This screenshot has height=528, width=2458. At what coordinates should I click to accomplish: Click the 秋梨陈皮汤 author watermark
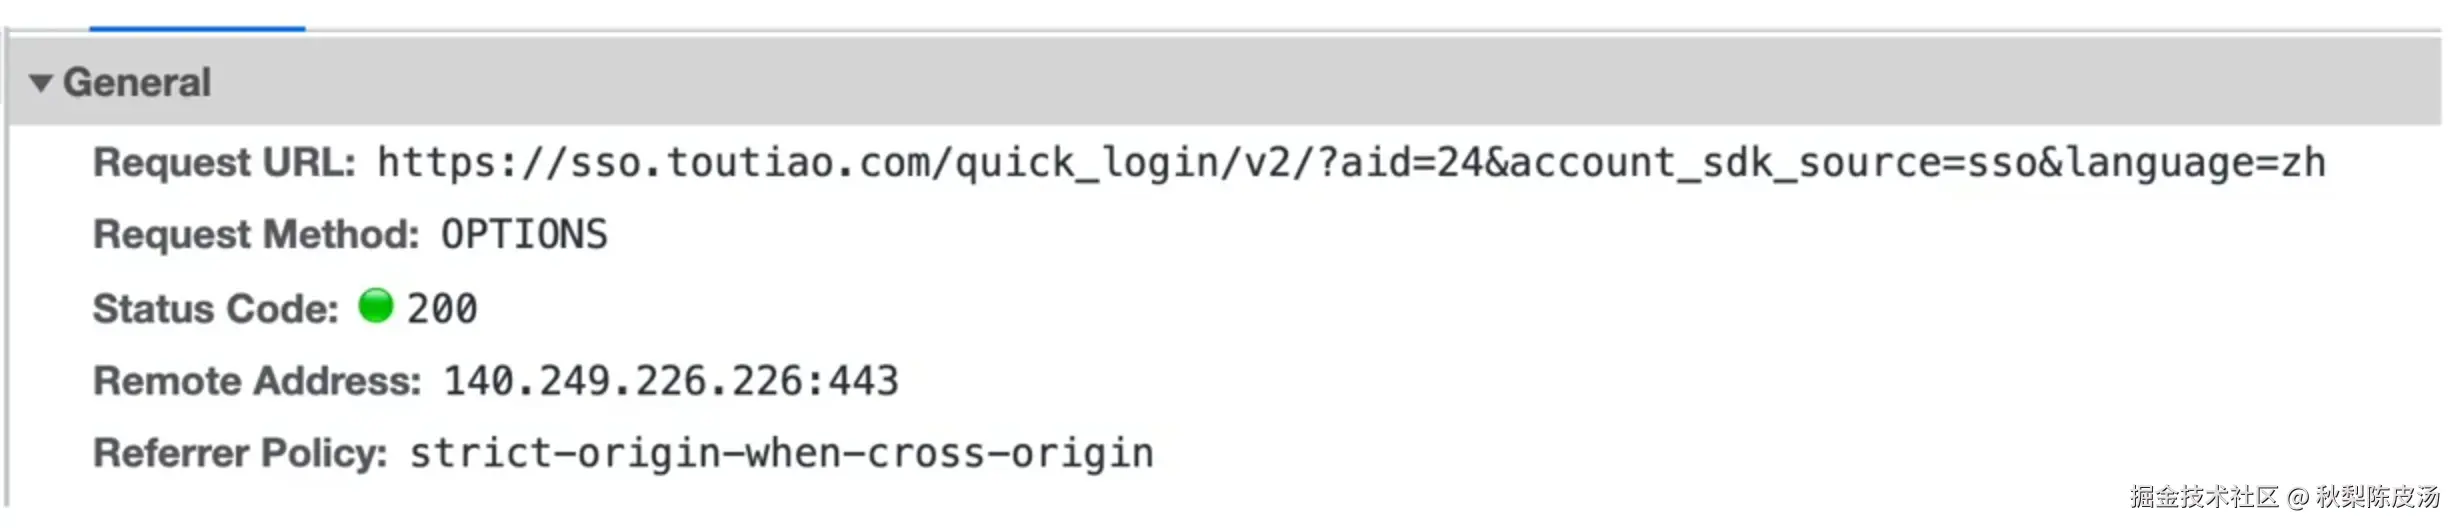point(2378,497)
